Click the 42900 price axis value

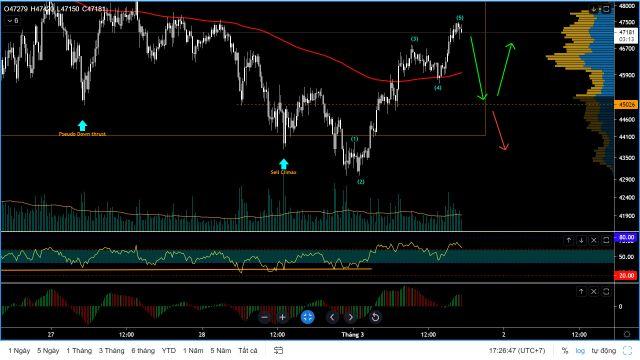coord(626,179)
